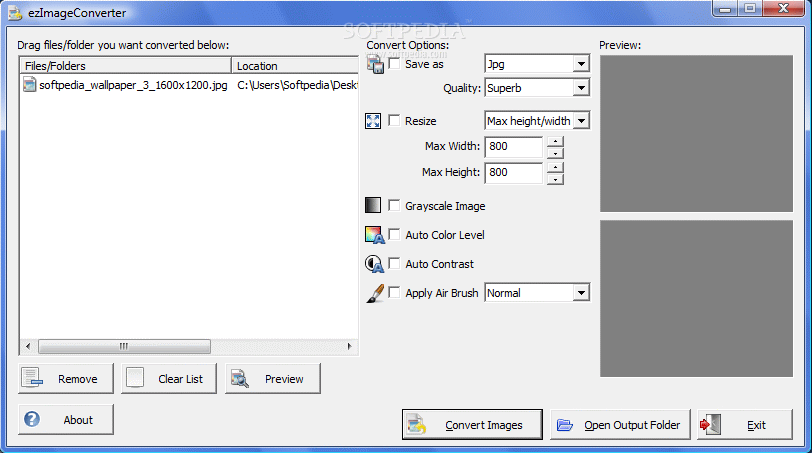Select softpedia_wallpaper_3_1600x1200.jpg in the list
Image resolution: width=812 pixels, height=453 pixels.
click(133, 85)
